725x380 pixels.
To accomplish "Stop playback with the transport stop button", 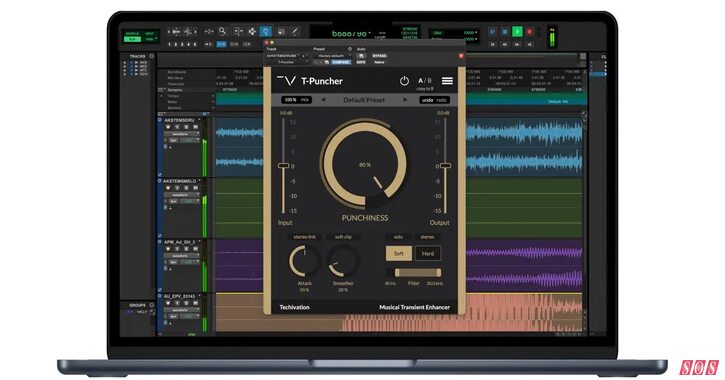I will [505, 32].
